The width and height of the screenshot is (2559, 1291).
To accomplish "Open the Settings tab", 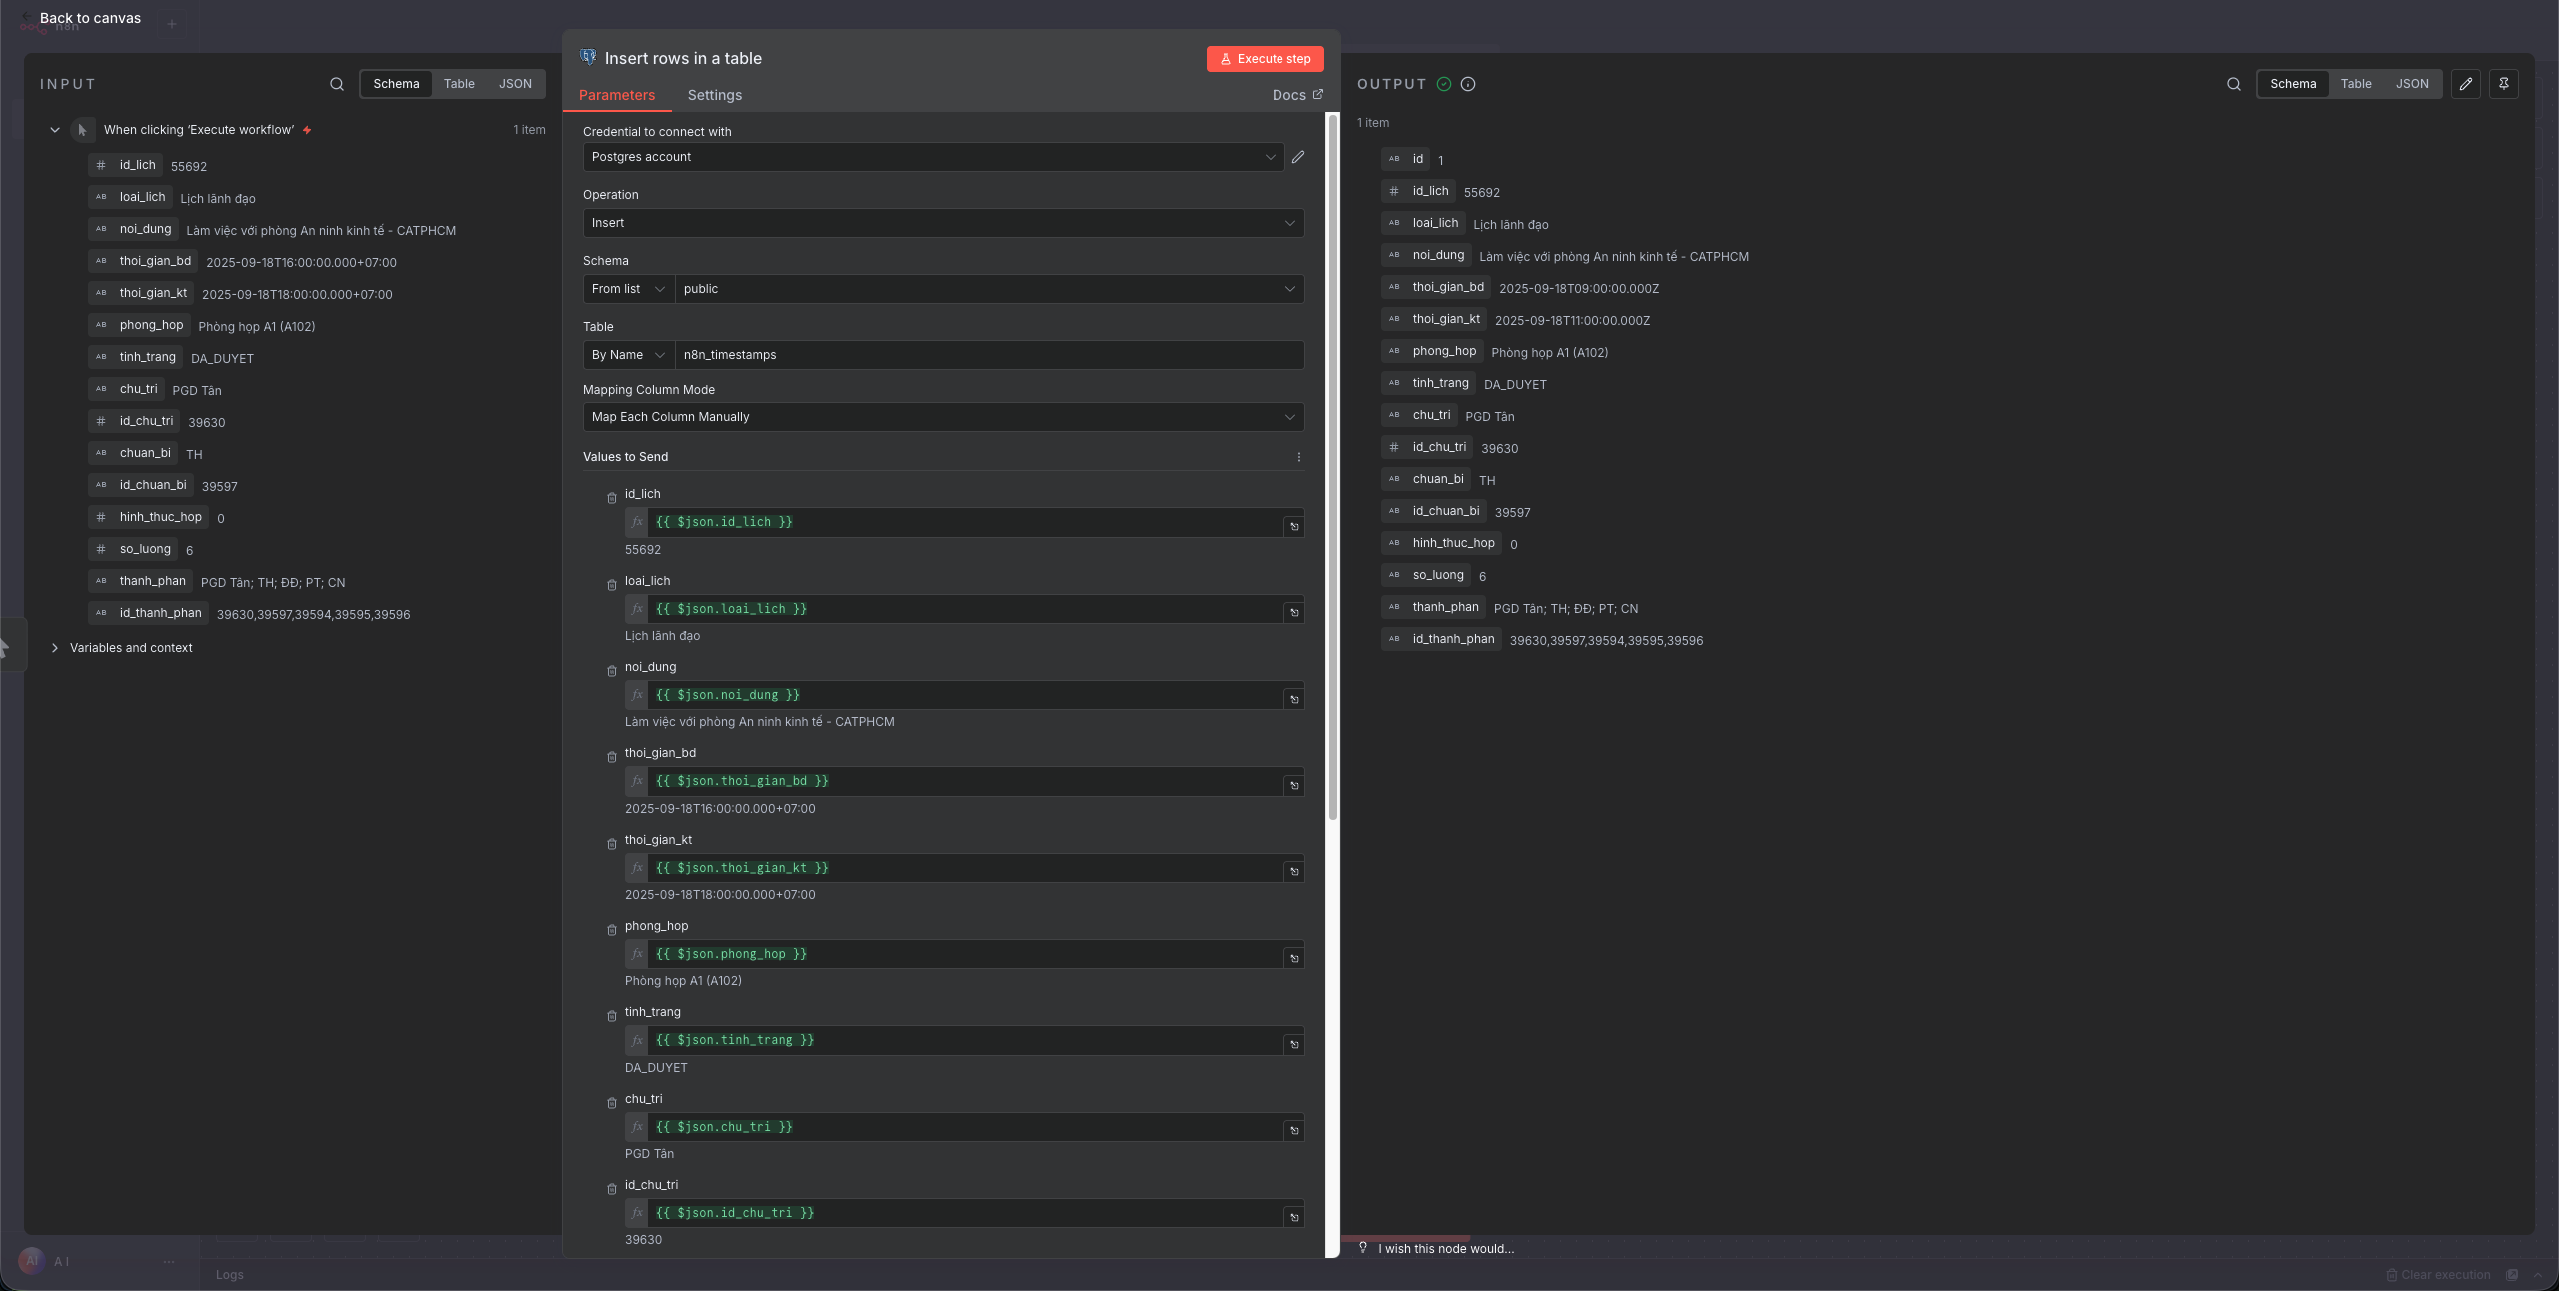I will tap(714, 95).
